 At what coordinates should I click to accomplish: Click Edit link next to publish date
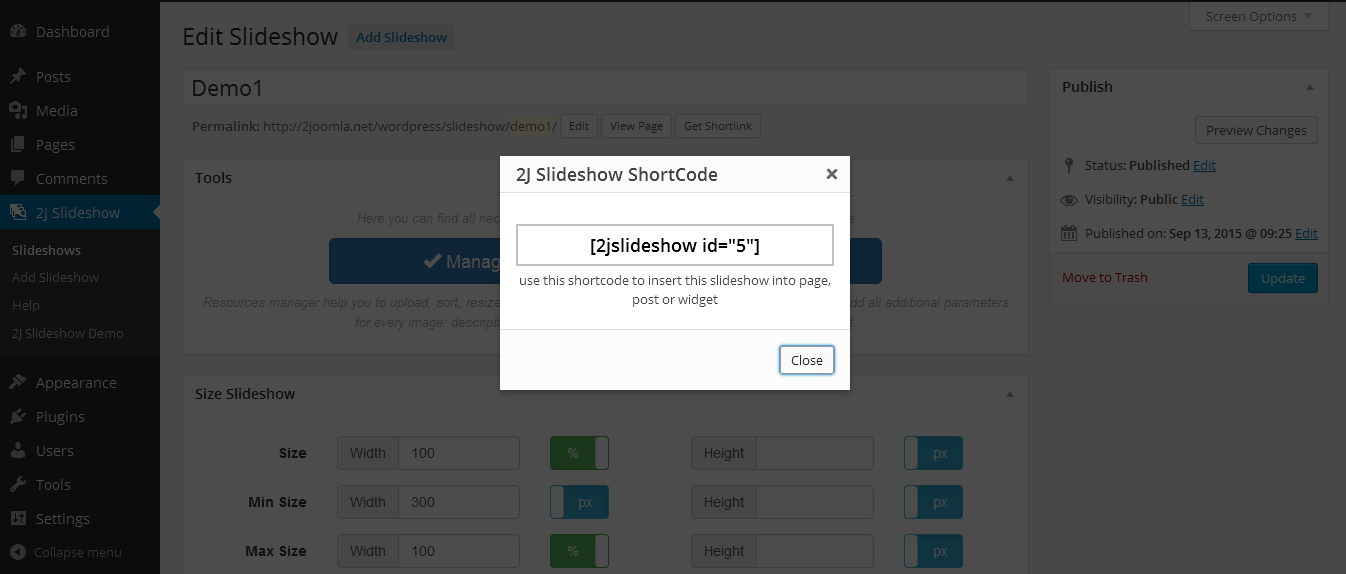click(1306, 233)
